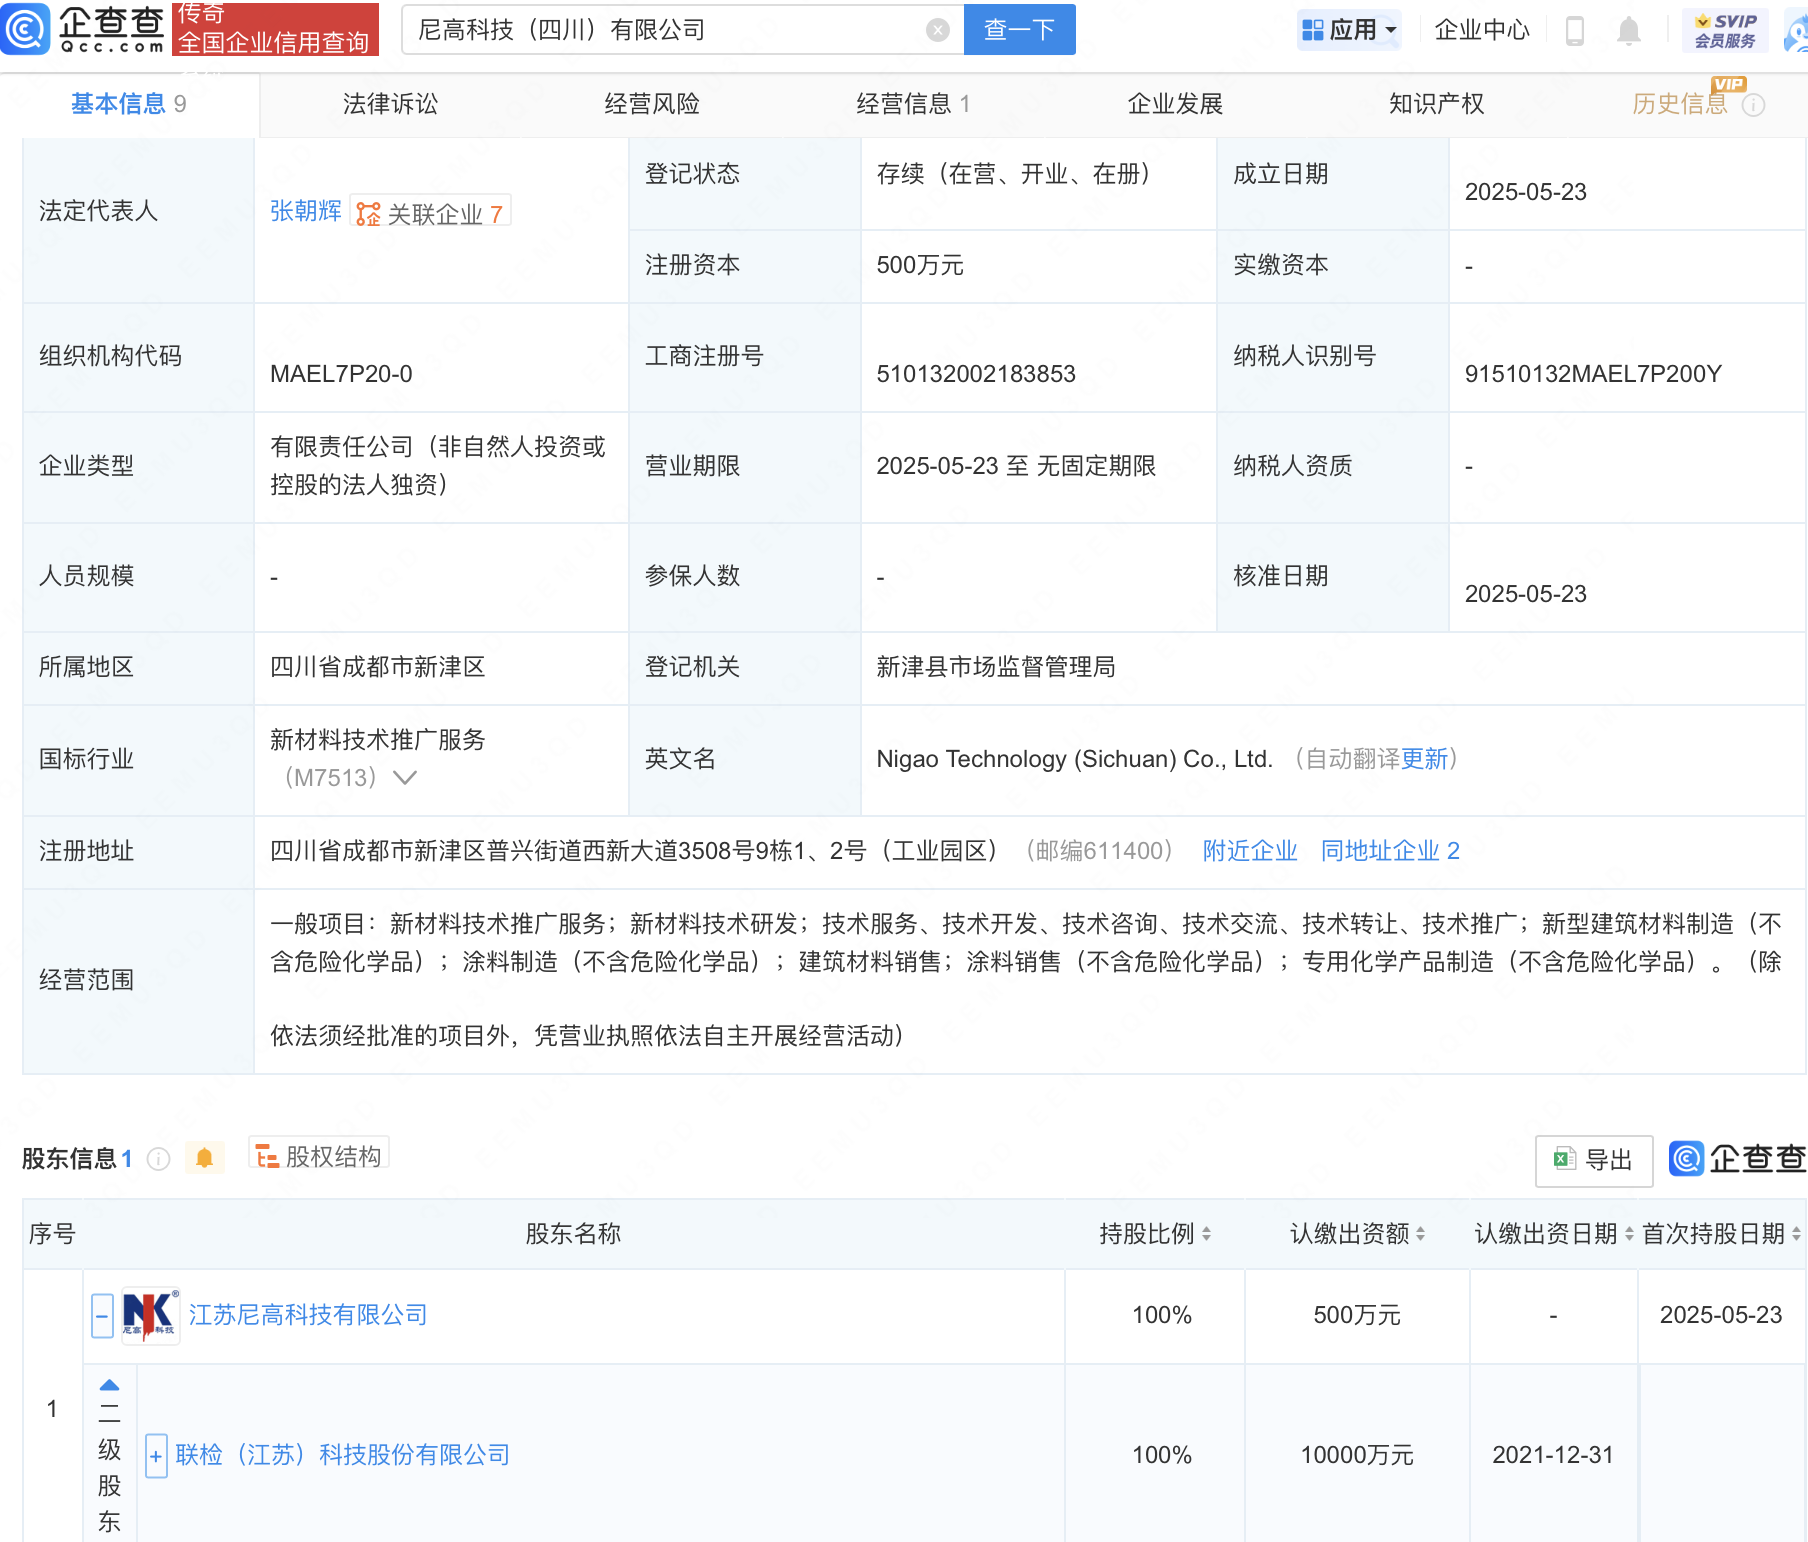Open SVIP 会员服务 badge
This screenshot has width=1808, height=1542.
(1725, 31)
